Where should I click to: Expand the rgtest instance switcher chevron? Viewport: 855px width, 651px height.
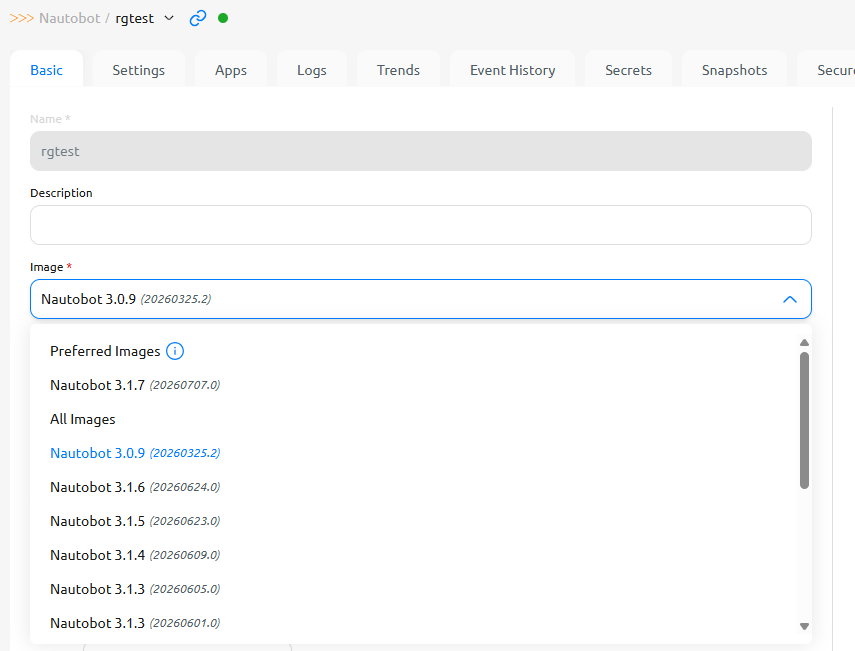[169, 18]
